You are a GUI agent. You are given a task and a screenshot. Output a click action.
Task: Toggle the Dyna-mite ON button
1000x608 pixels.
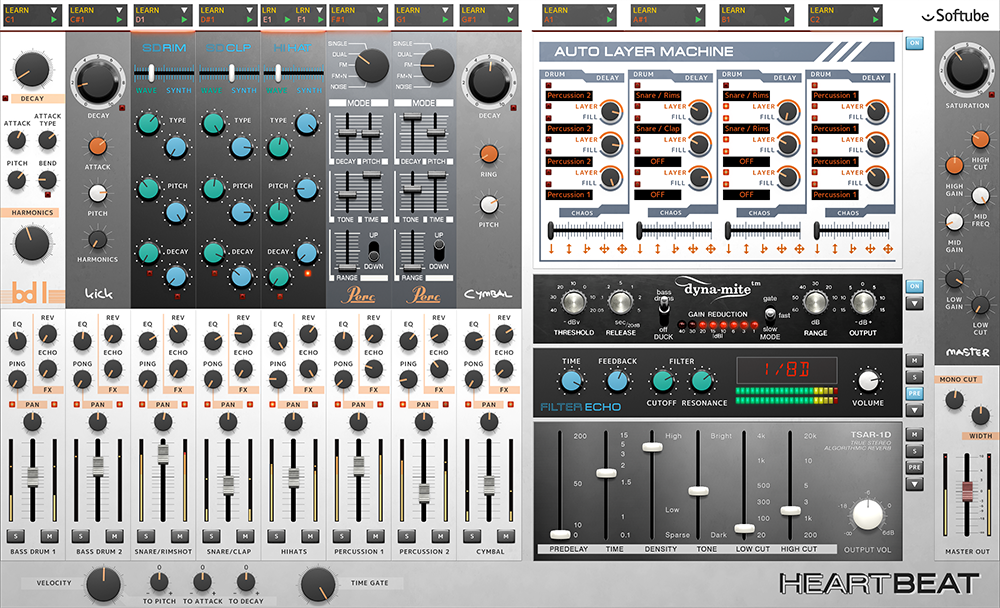point(914,285)
